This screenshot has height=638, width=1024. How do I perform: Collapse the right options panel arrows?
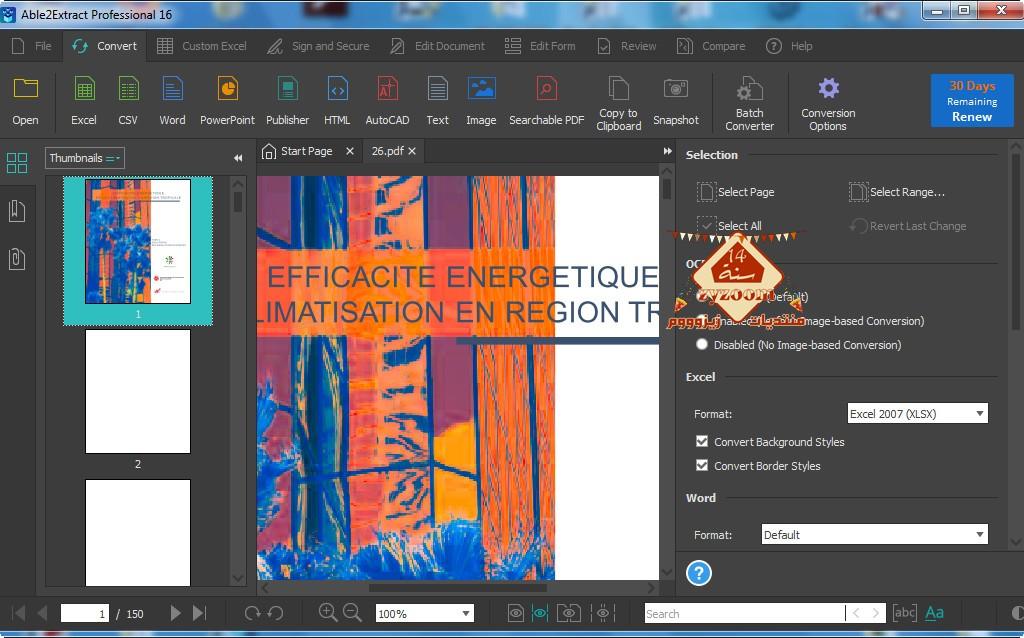(667, 151)
